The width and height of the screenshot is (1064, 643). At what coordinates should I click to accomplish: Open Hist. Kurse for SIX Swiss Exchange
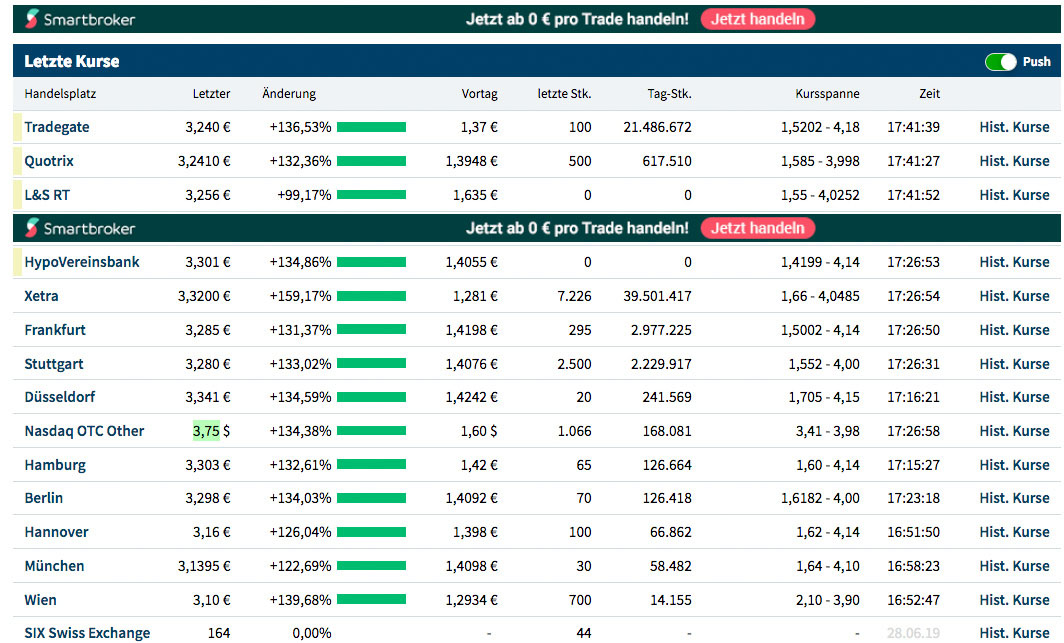(x=1014, y=633)
